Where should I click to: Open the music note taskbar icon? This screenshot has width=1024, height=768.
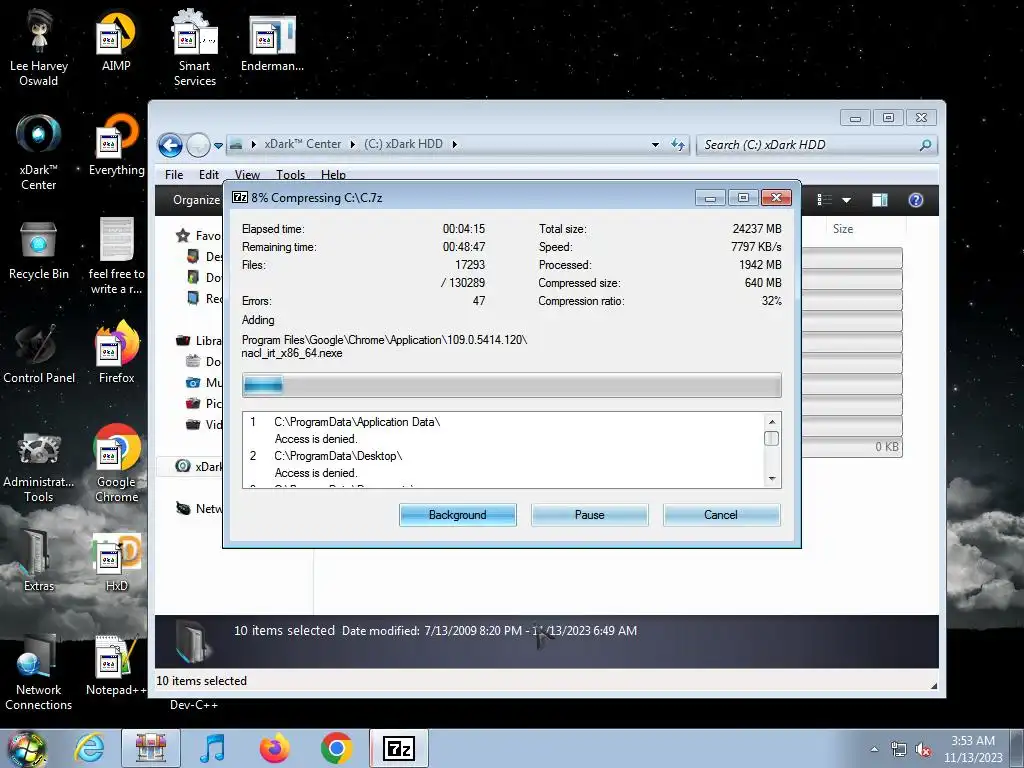coord(213,748)
